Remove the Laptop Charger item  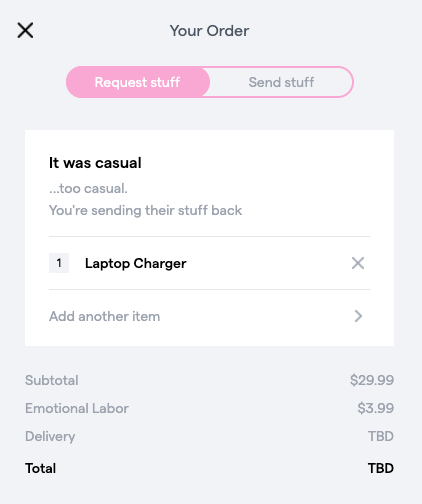358,263
